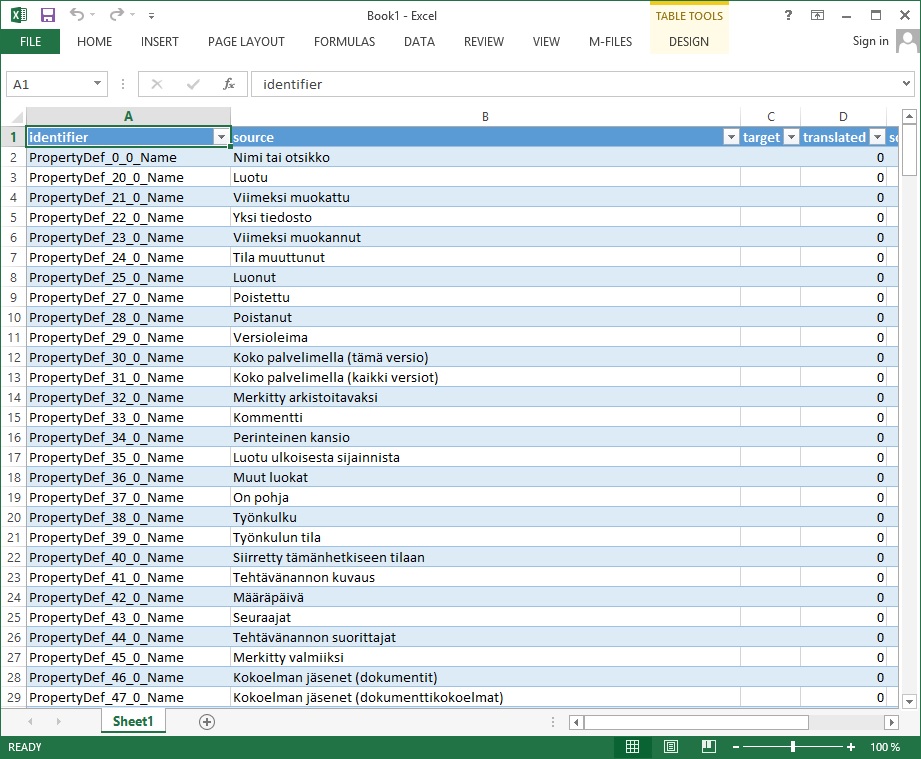The height and width of the screenshot is (759, 921).
Task: Add a new sheet with plus icon
Action: pyautogui.click(x=207, y=722)
